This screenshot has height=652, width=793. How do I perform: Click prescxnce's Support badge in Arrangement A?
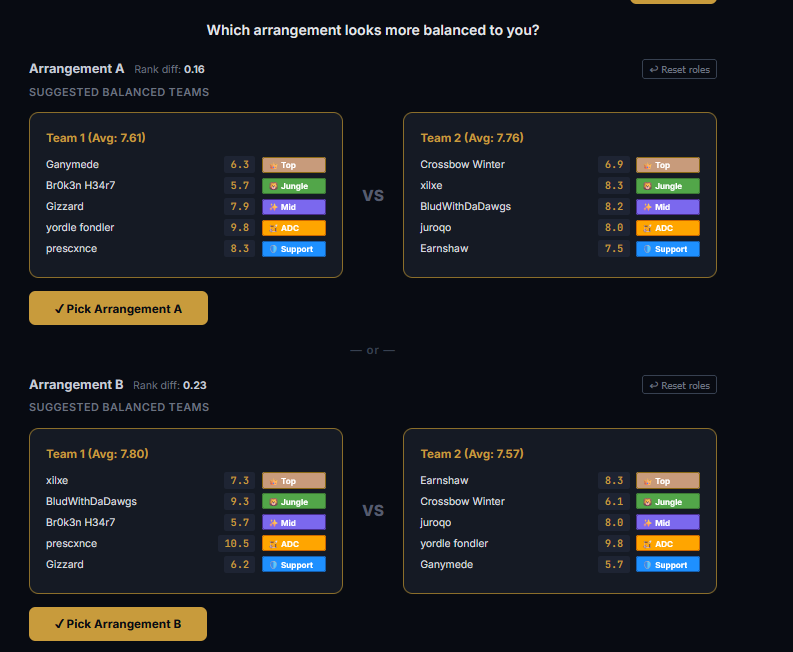pyautogui.click(x=294, y=249)
